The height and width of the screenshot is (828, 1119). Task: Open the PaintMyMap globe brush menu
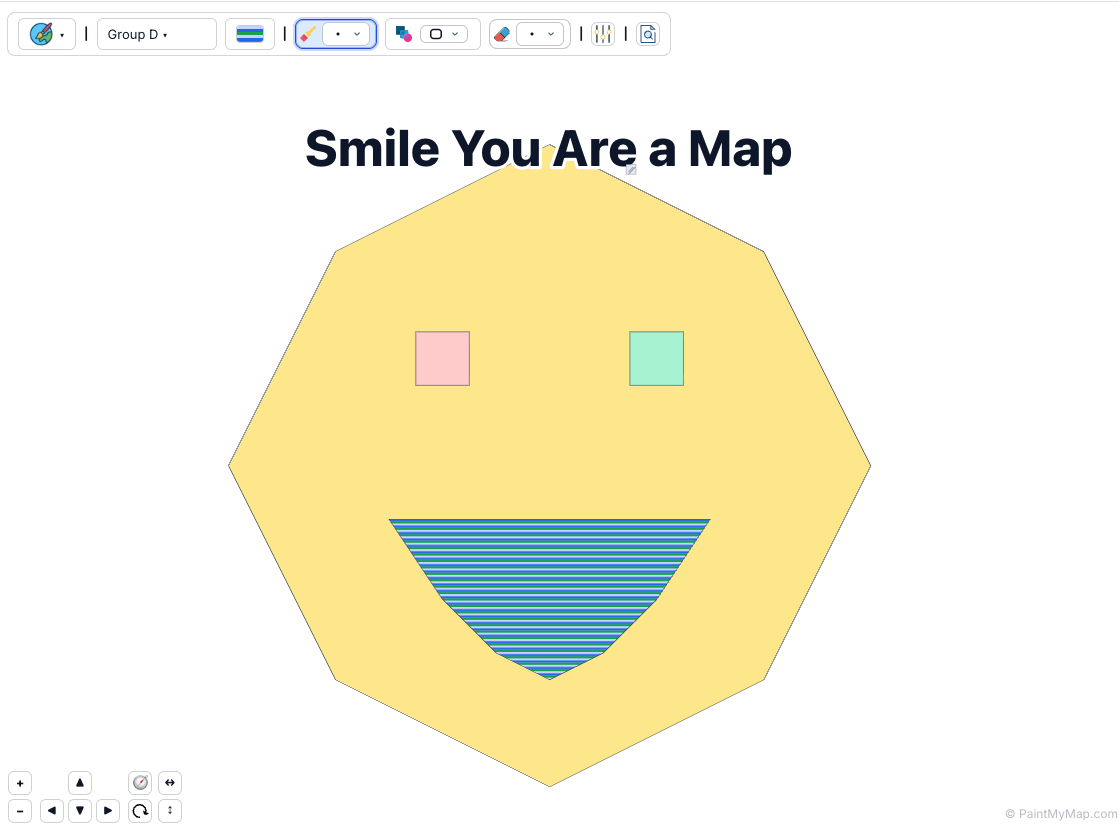46,34
